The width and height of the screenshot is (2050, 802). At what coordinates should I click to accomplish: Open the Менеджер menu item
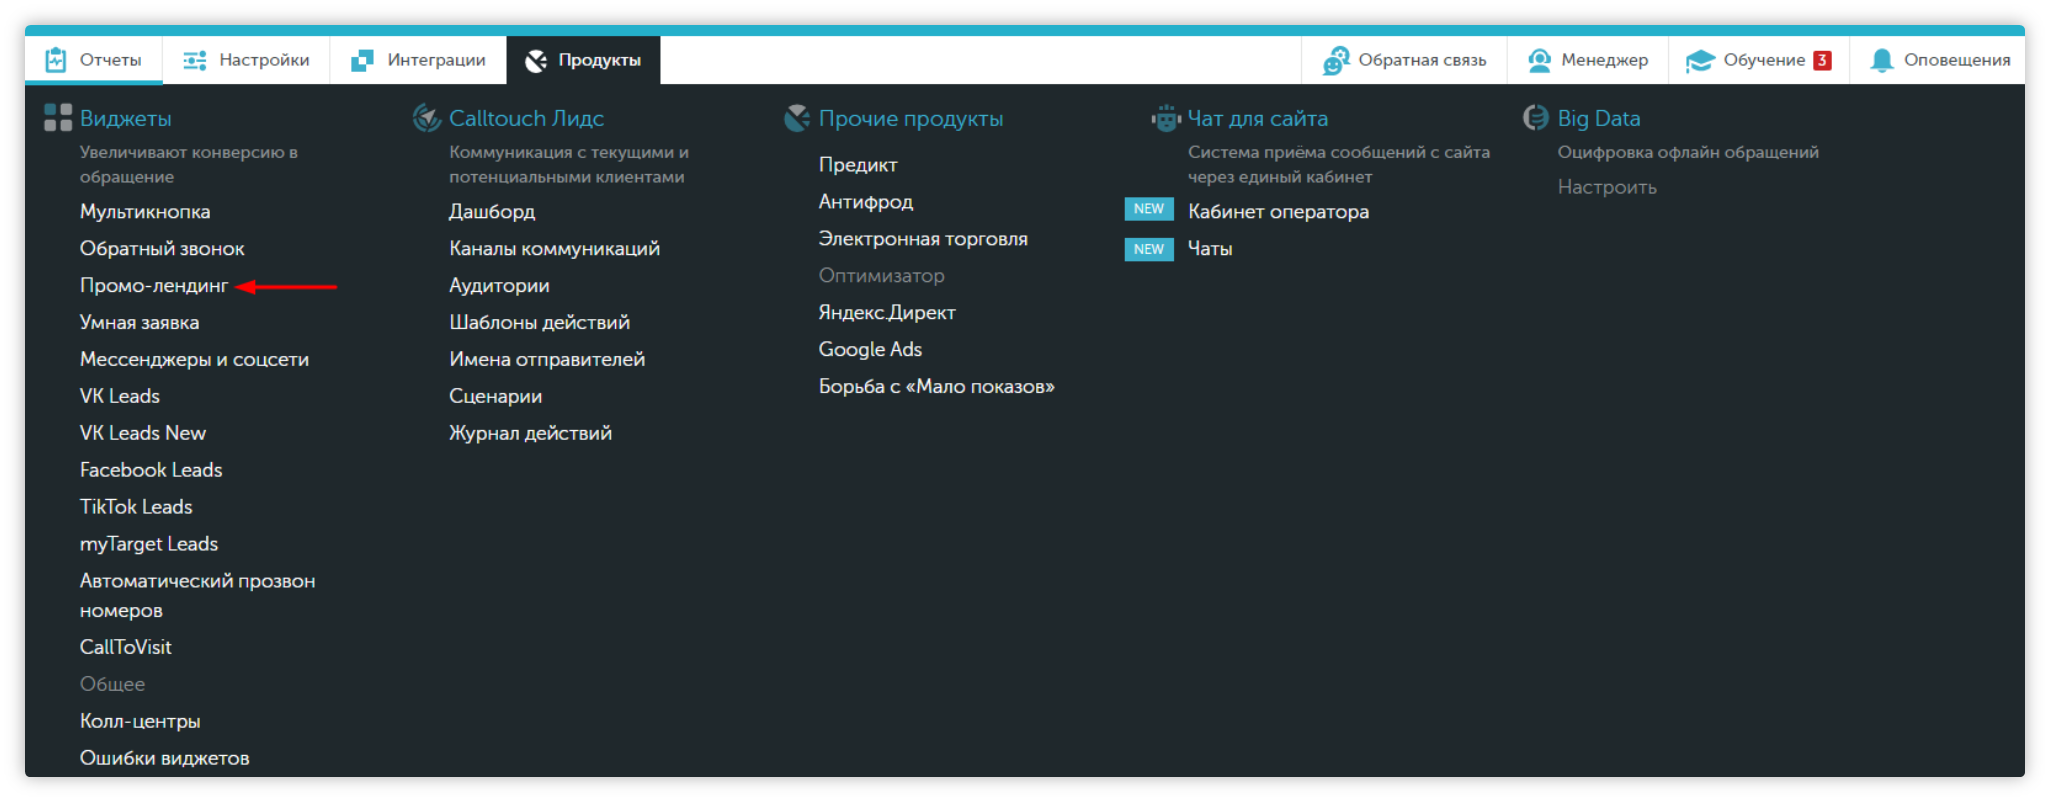pos(1588,60)
